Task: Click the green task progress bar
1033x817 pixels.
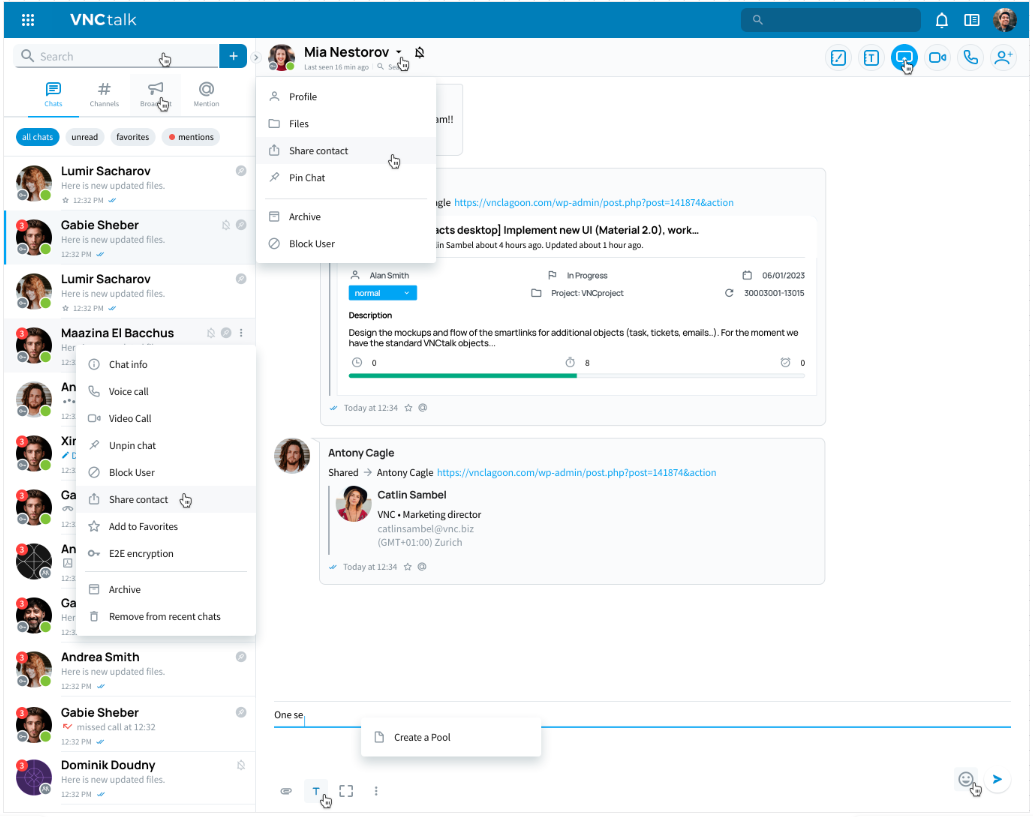Action: point(463,376)
